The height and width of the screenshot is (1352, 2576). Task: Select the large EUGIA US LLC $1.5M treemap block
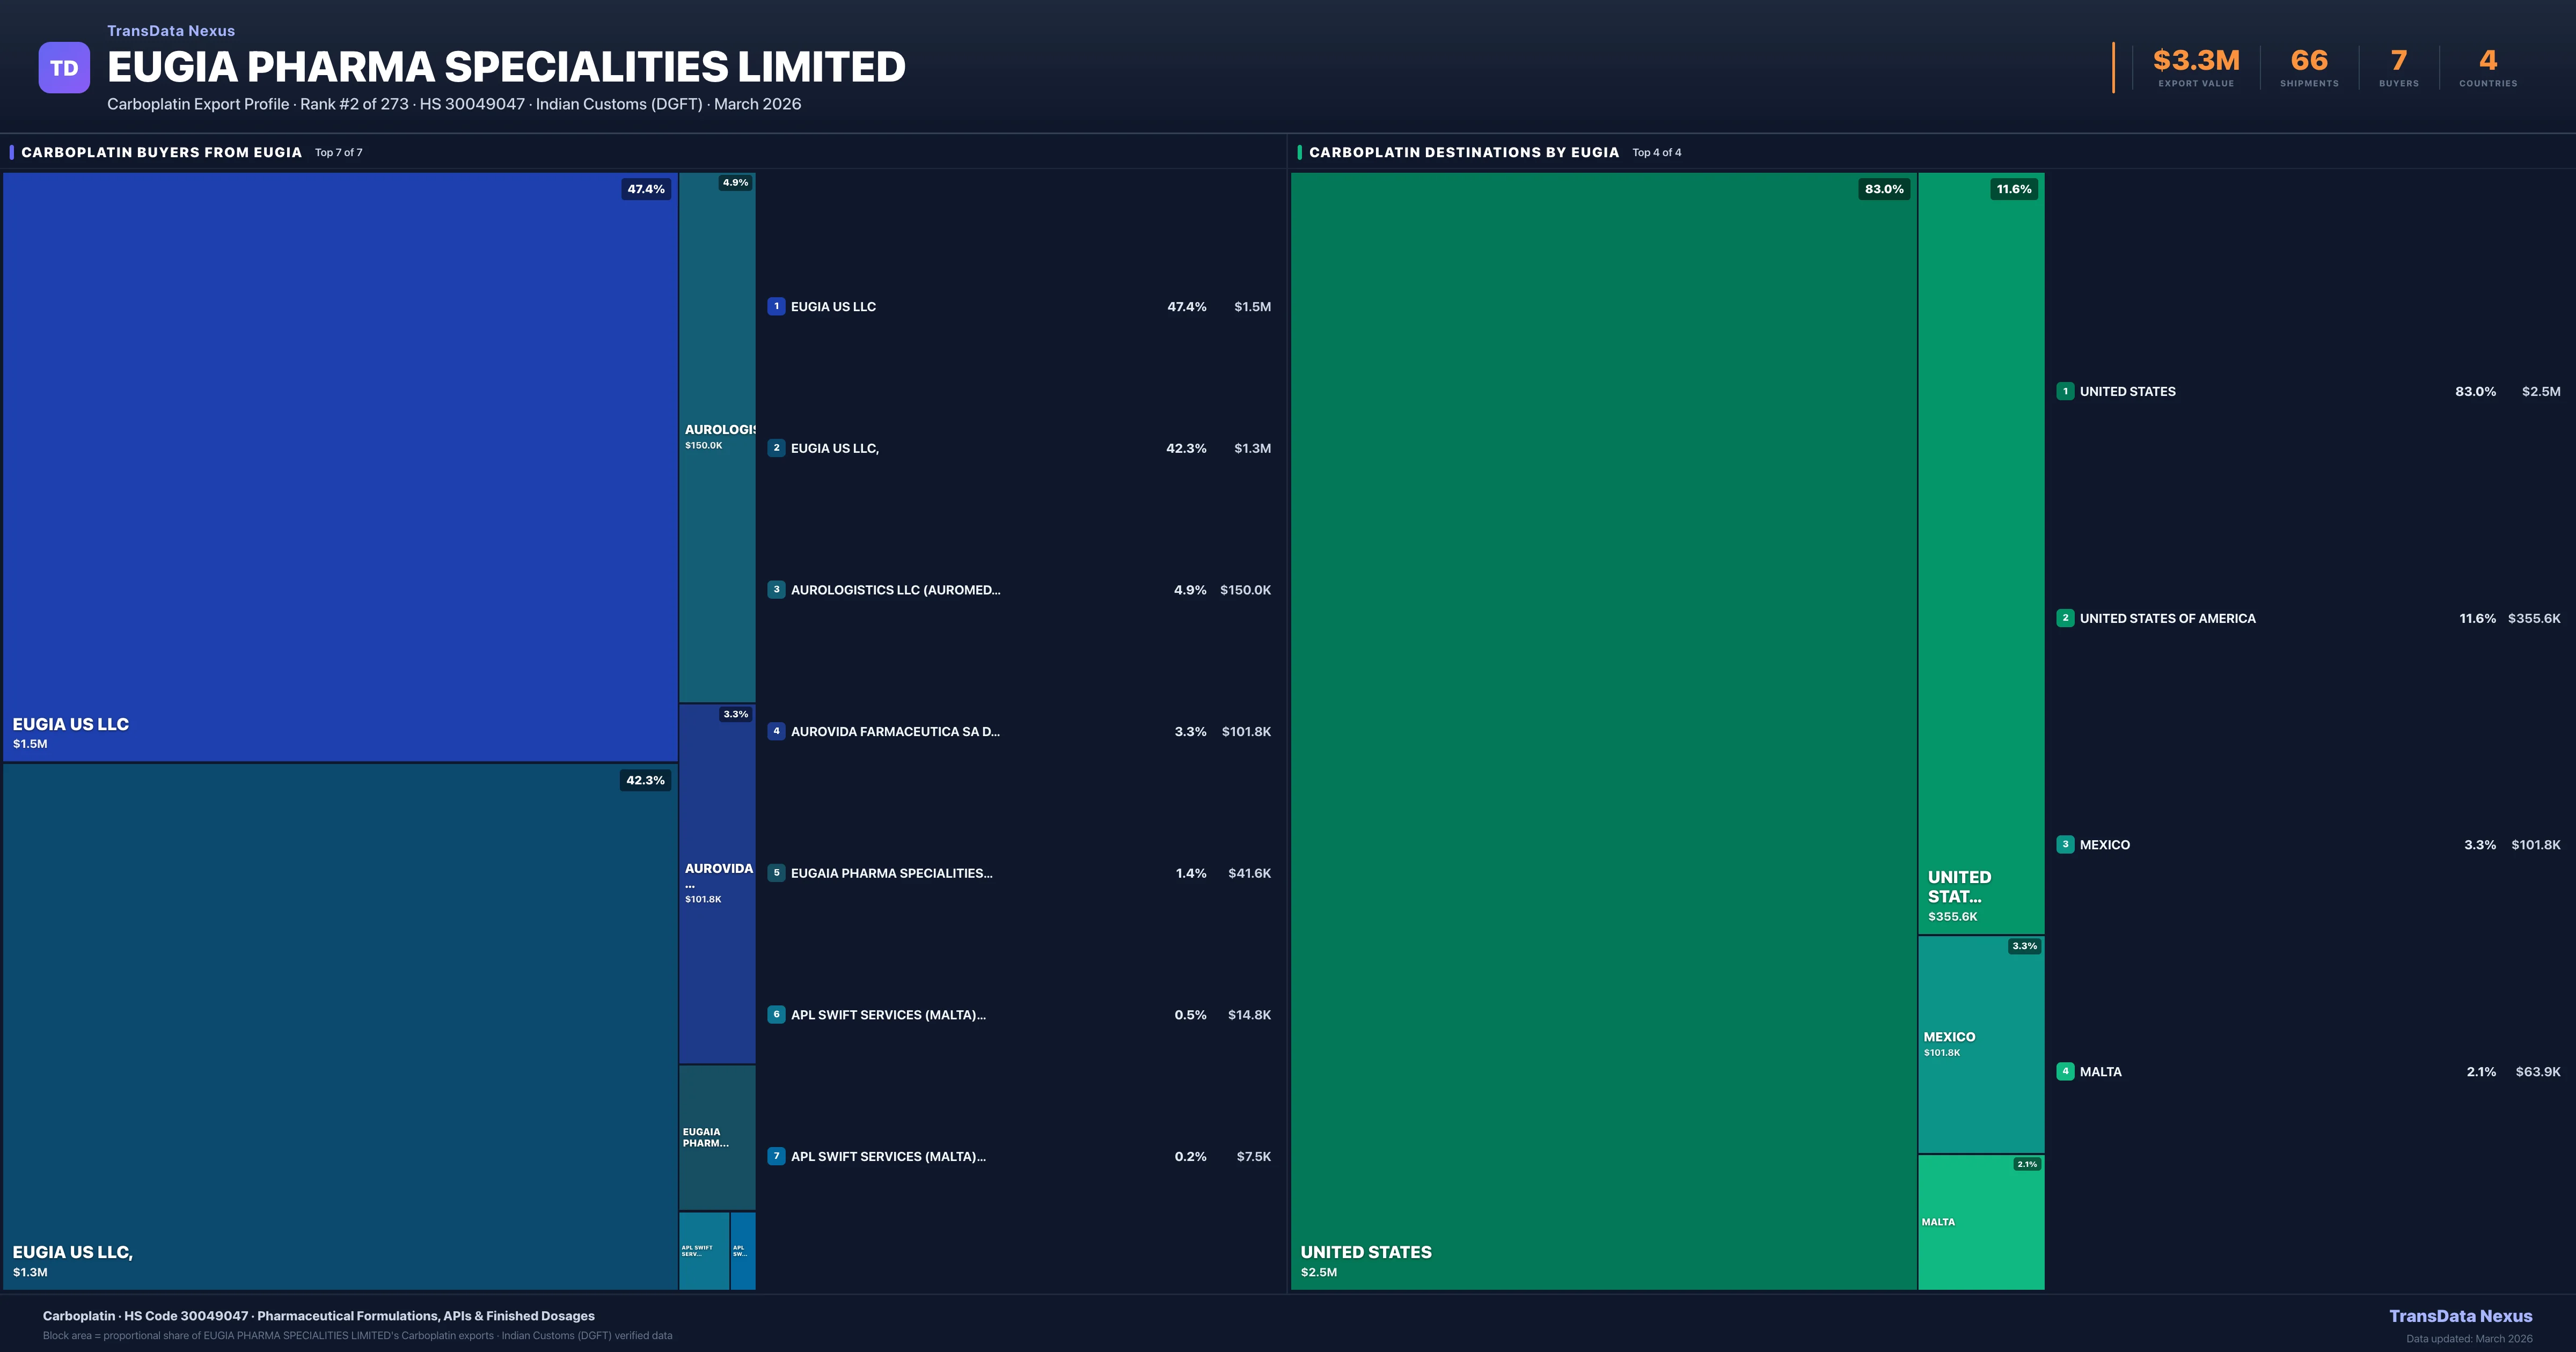pos(340,466)
